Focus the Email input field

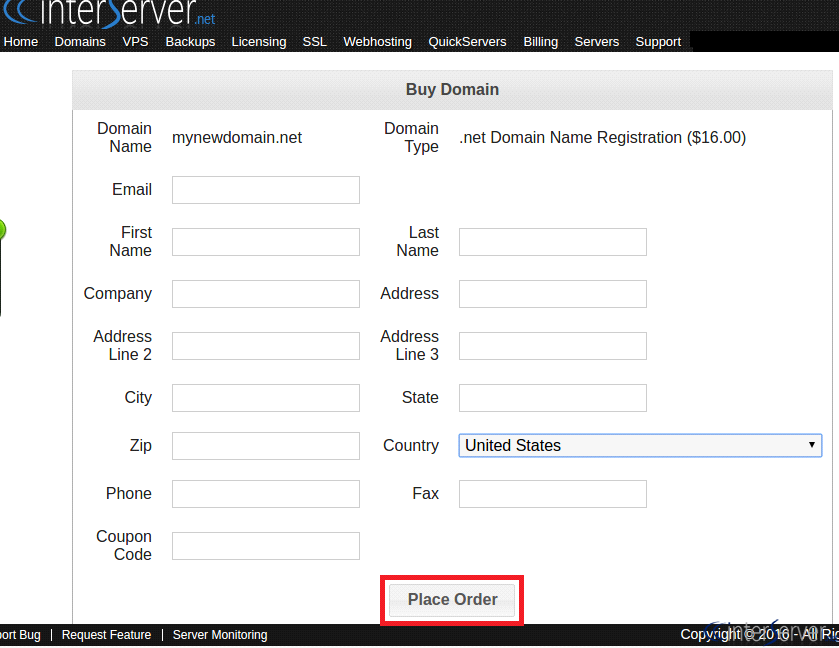(x=266, y=190)
